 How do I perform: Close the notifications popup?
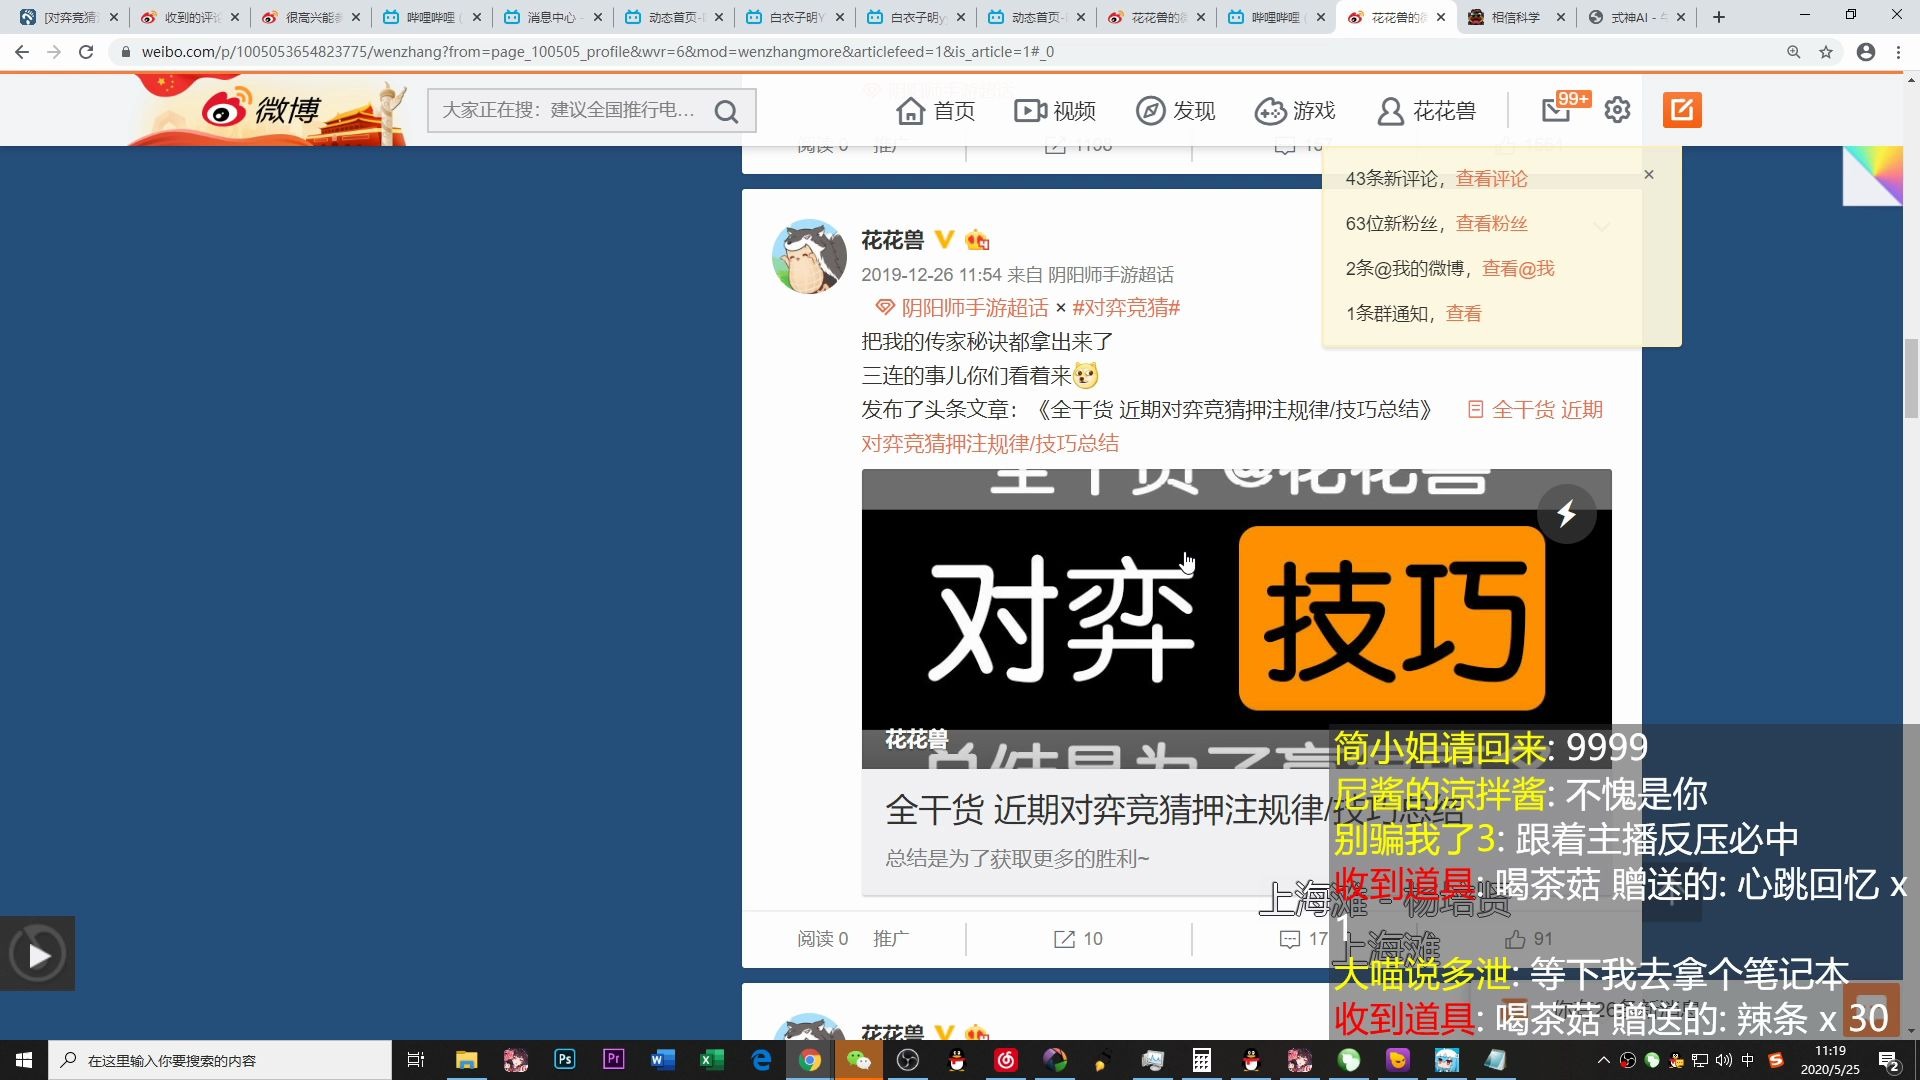point(1649,175)
